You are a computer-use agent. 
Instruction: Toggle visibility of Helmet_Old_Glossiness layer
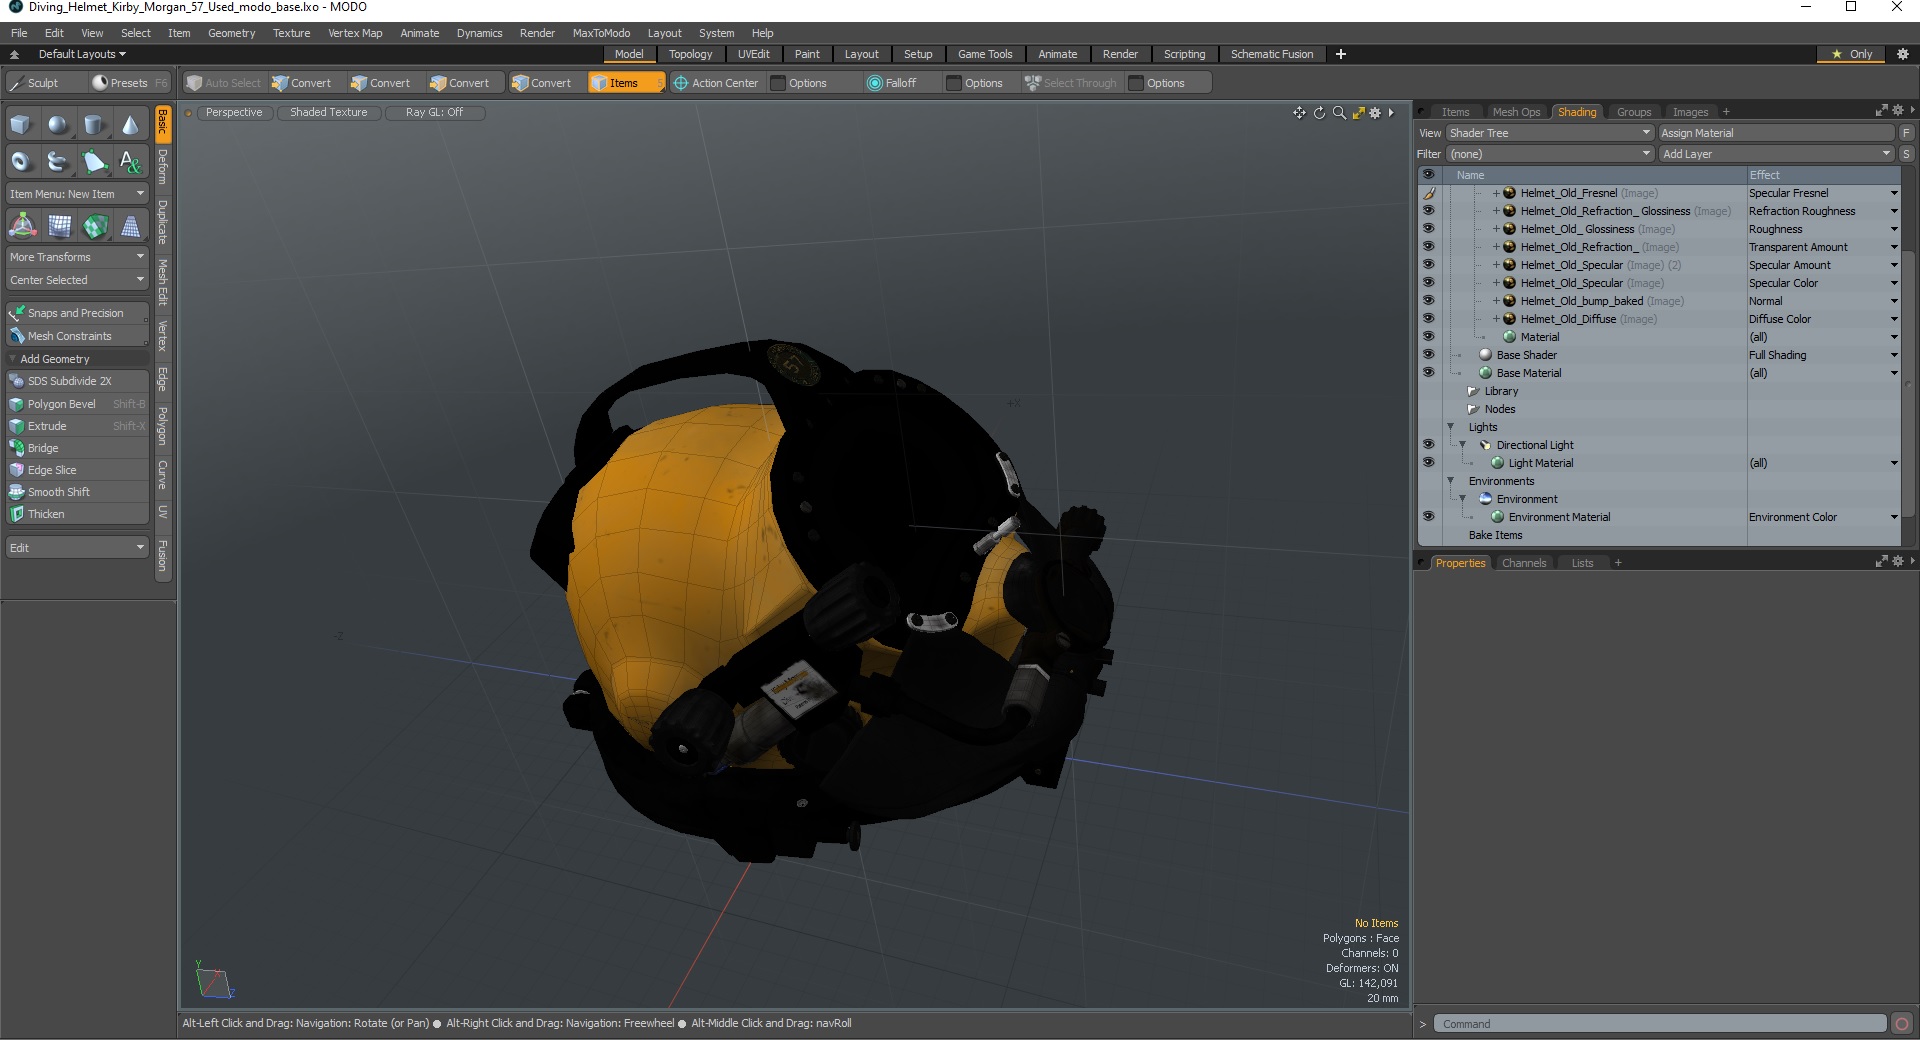click(1428, 229)
